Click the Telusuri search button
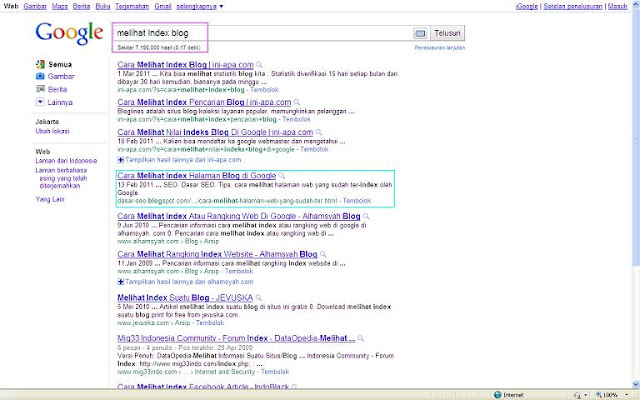 click(447, 33)
